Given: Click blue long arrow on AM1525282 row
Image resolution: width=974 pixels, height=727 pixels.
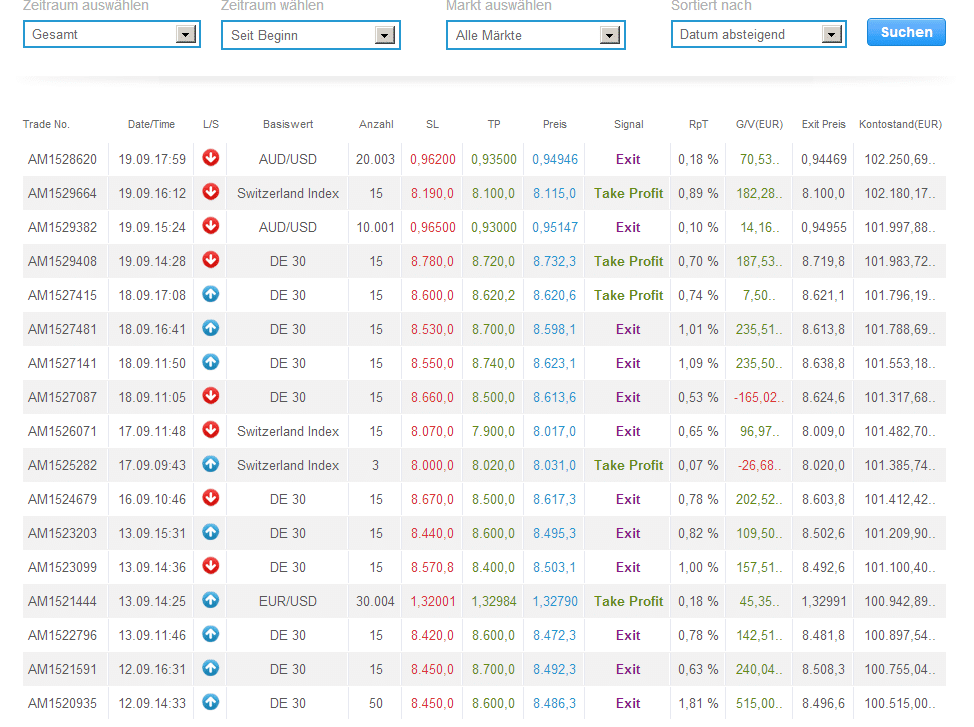Looking at the screenshot, I should [210, 465].
